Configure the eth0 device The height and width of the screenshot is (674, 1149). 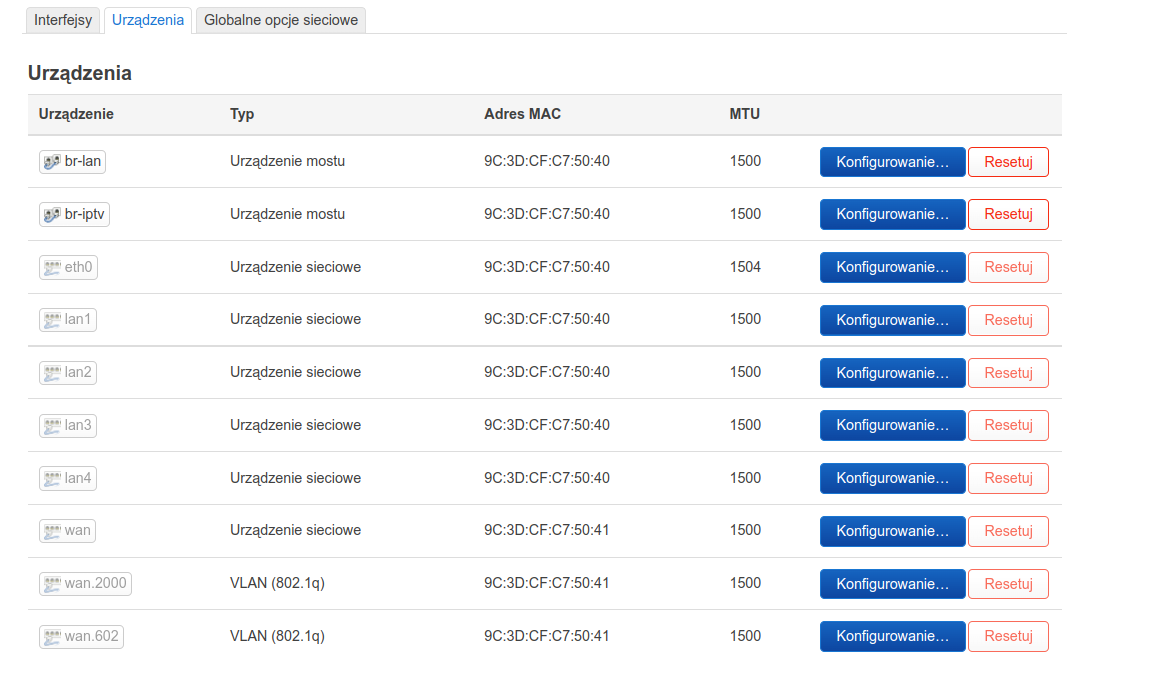coord(893,267)
